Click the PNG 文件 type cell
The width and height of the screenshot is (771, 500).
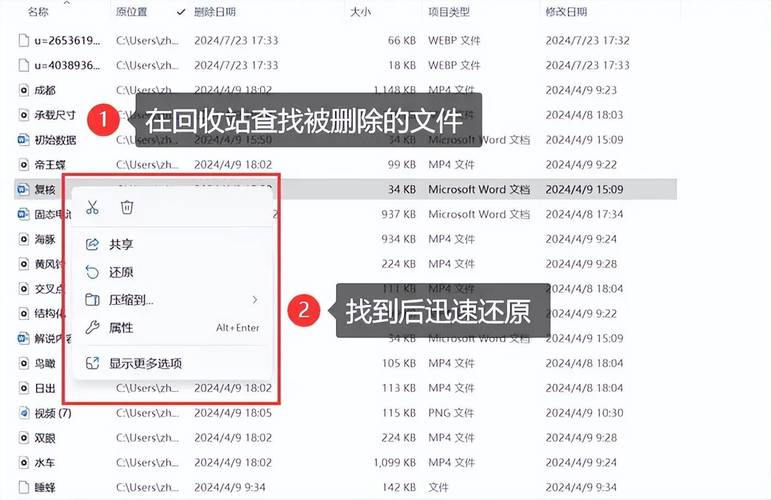pyautogui.click(x=451, y=413)
